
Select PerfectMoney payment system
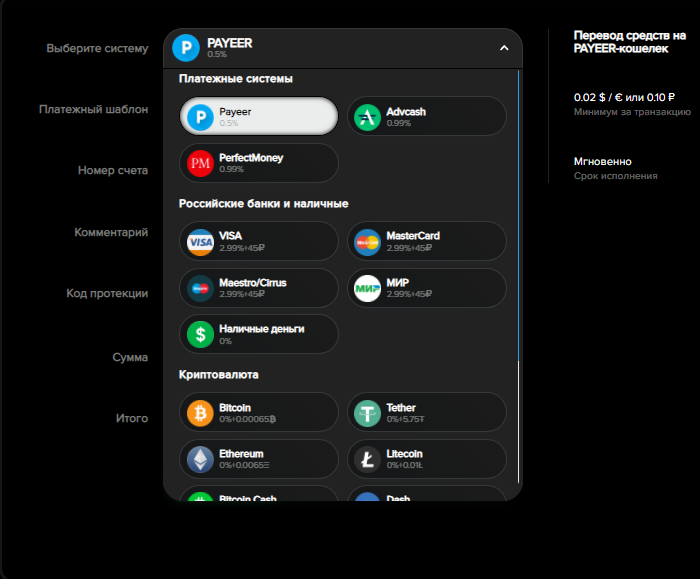(x=259, y=163)
